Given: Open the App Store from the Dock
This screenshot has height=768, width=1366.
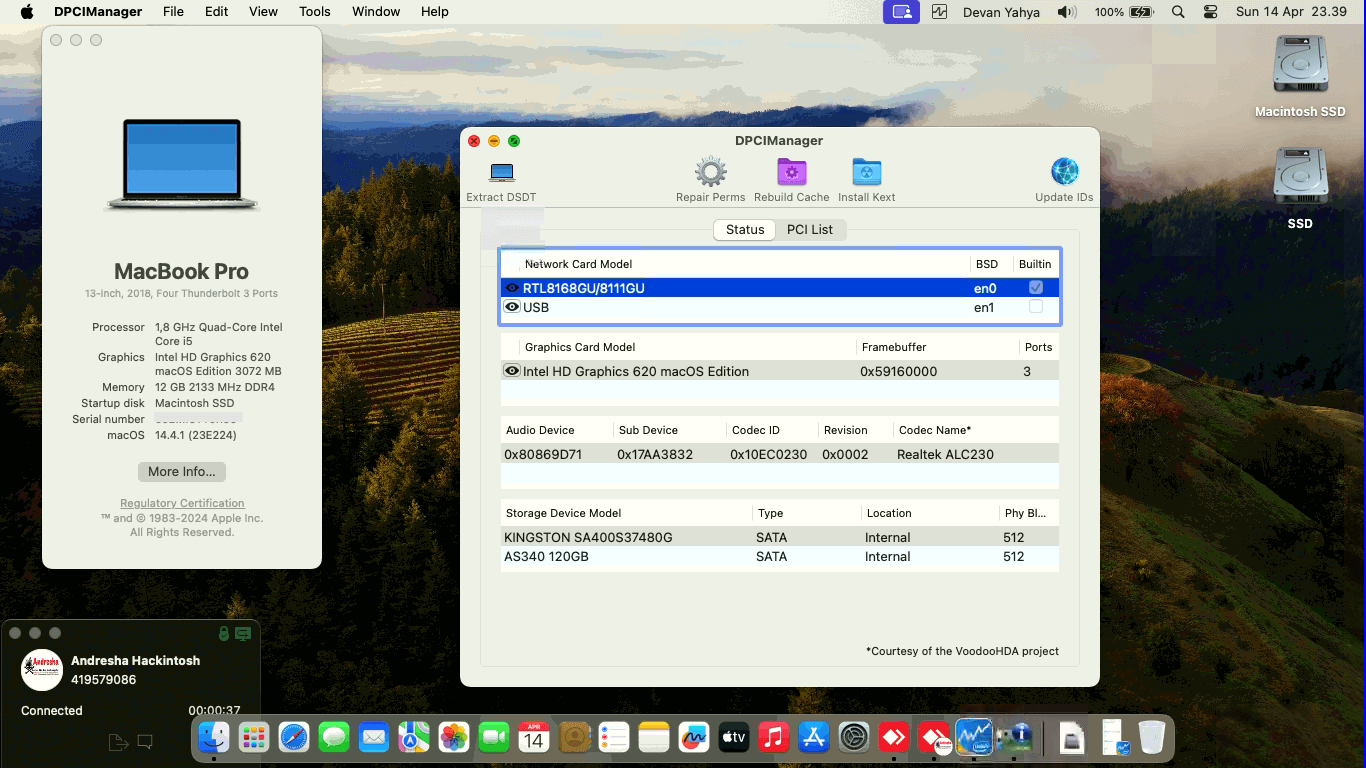Looking at the screenshot, I should (x=814, y=738).
